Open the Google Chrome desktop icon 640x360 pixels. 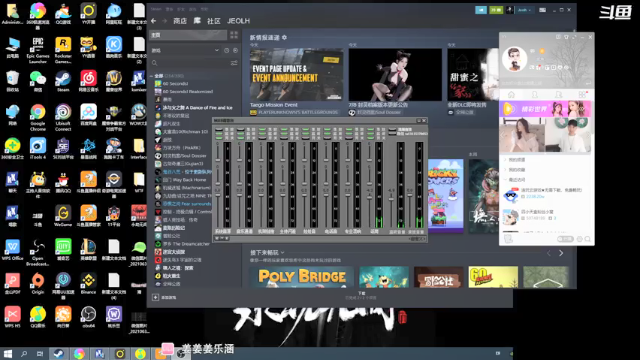click(38, 117)
